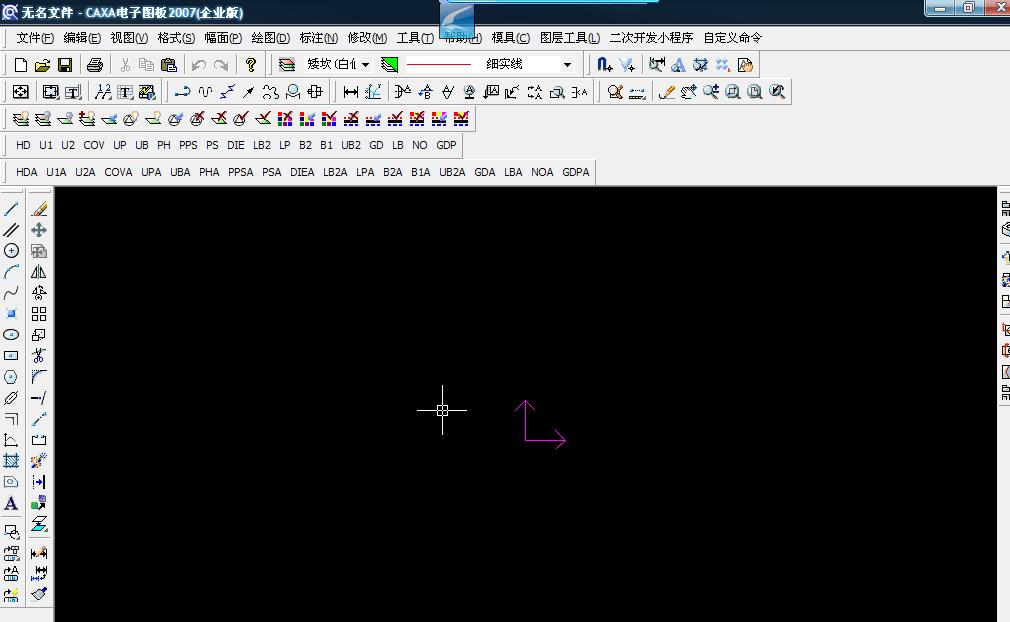Click the red line style preview

(439, 64)
